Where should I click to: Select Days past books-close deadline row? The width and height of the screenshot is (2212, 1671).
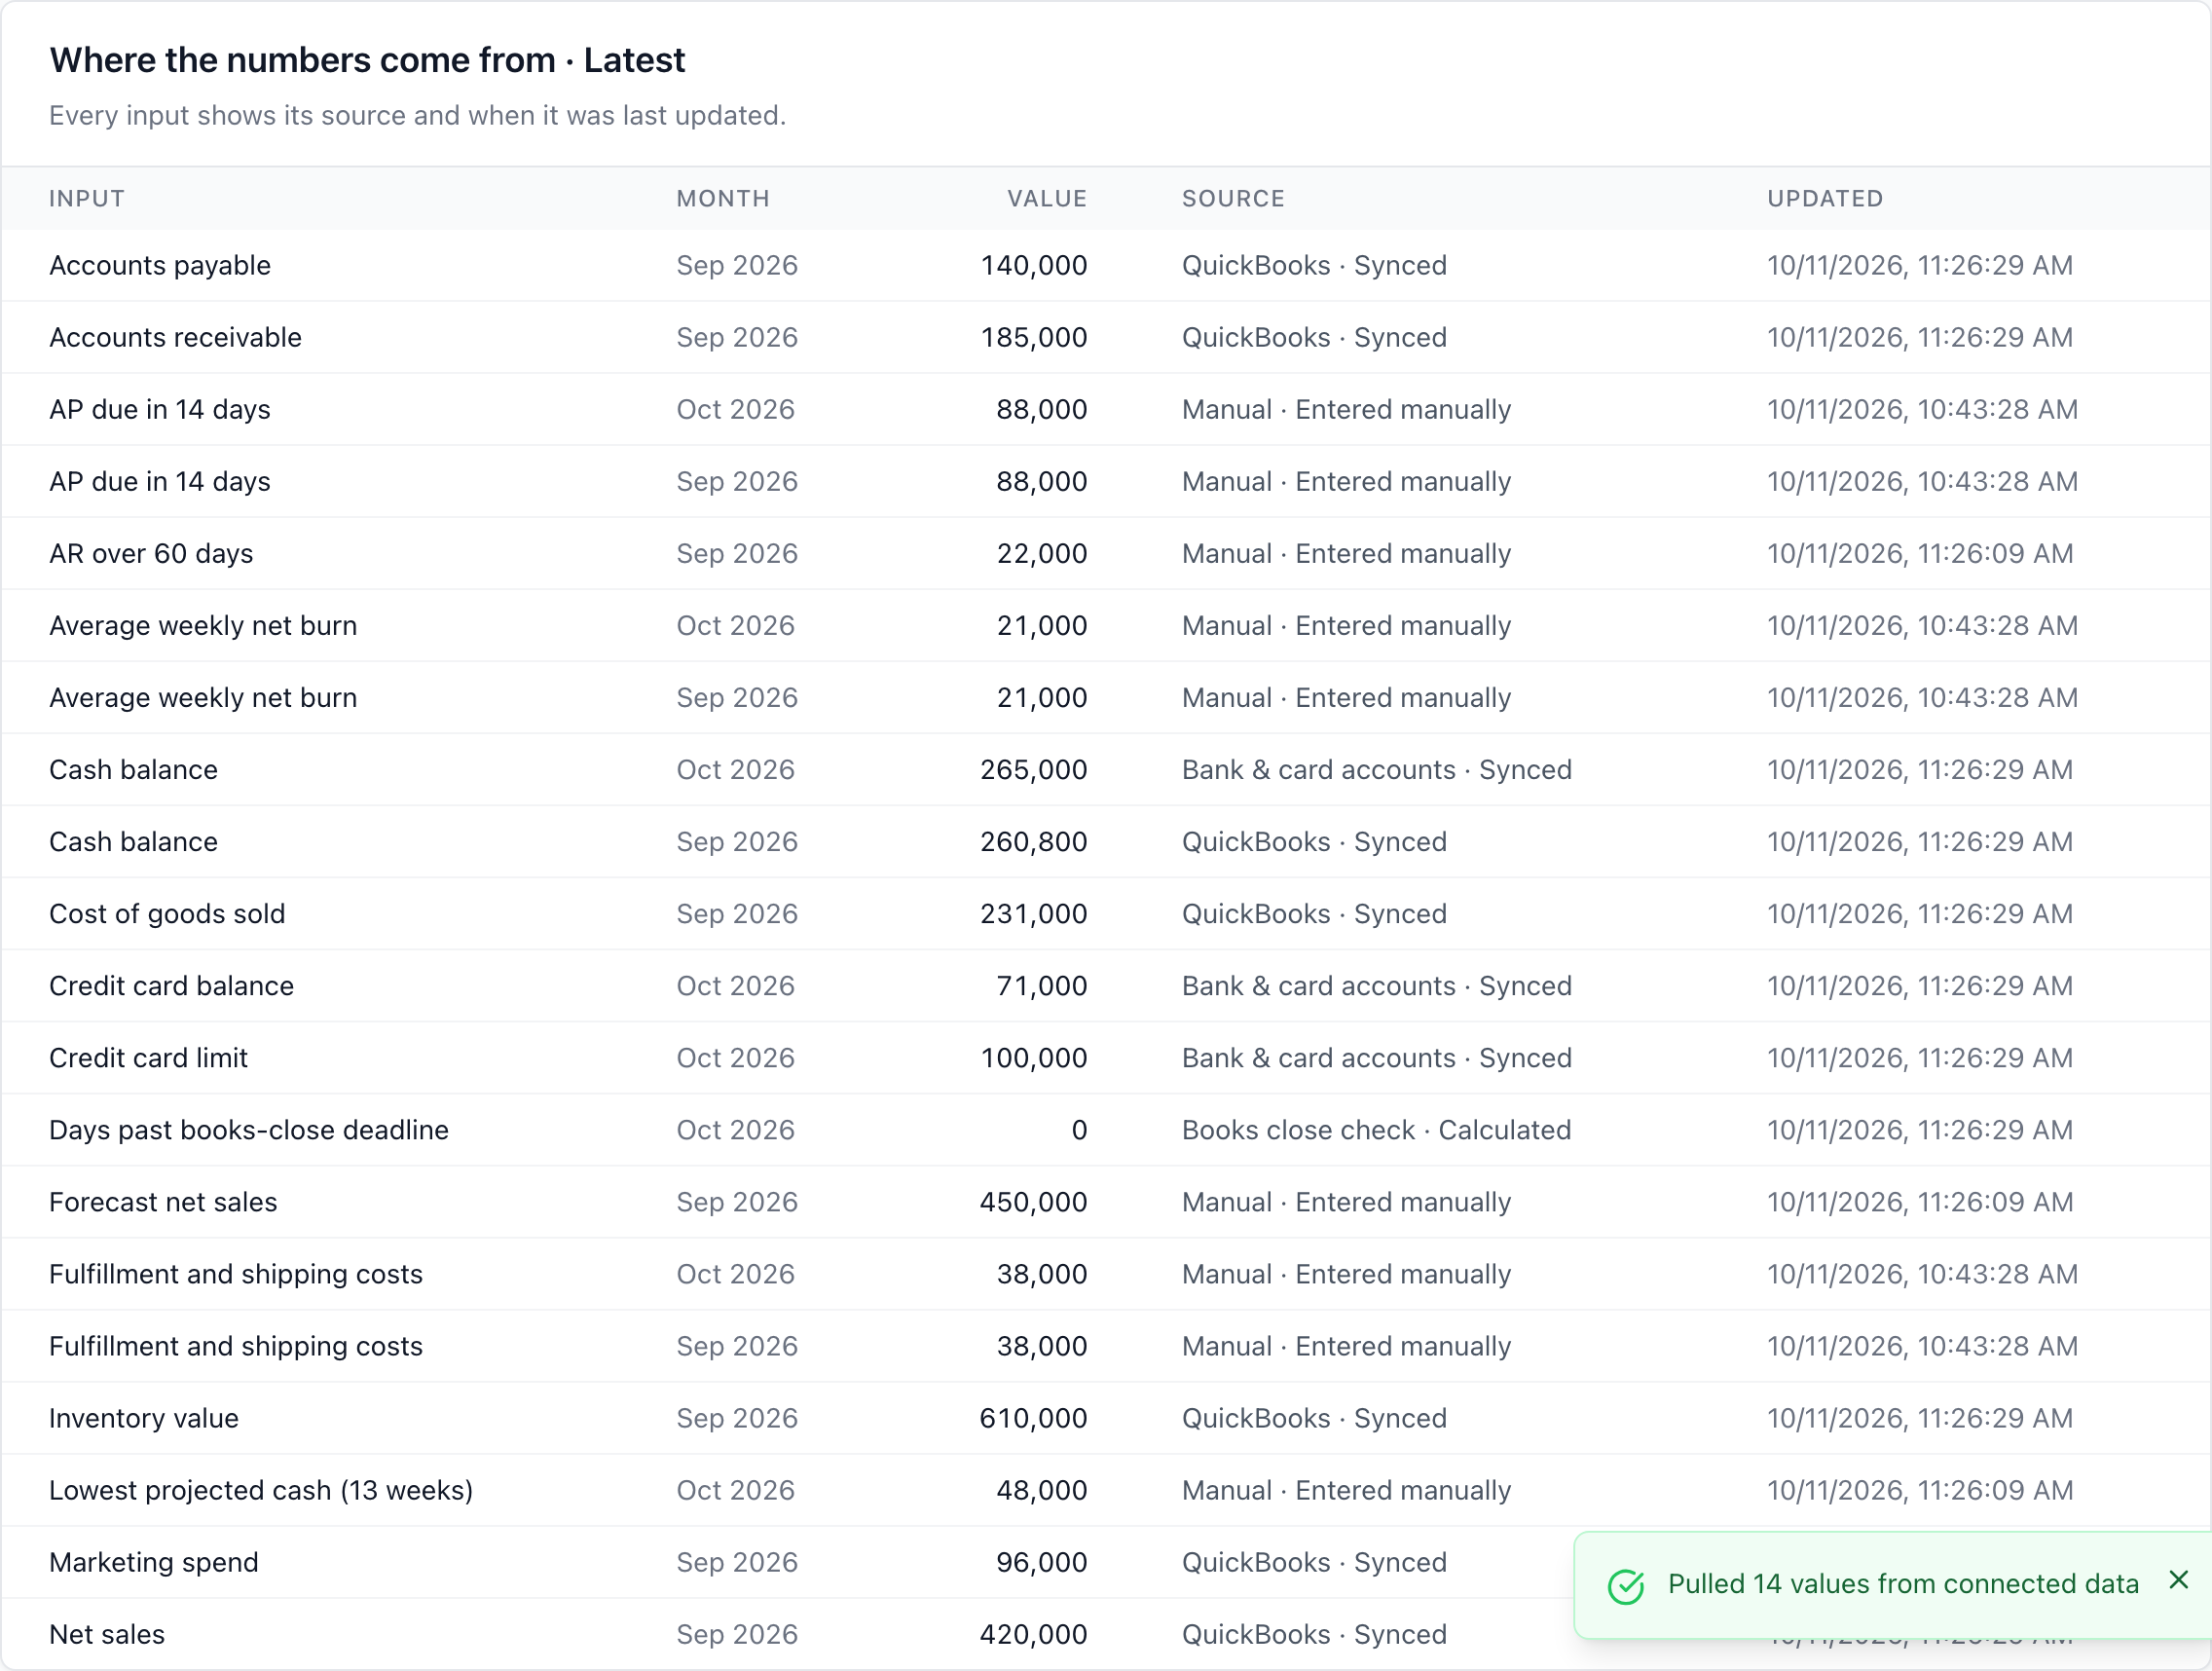pyautogui.click(x=1106, y=1130)
